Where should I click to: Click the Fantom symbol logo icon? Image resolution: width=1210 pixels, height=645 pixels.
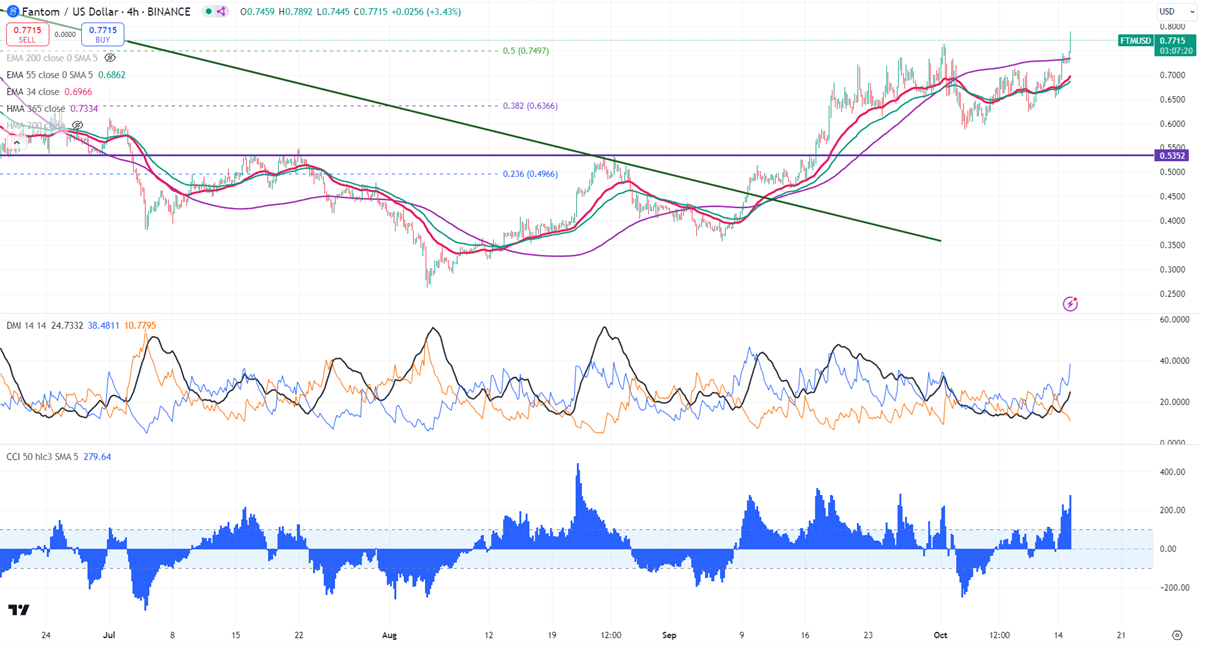coord(12,11)
